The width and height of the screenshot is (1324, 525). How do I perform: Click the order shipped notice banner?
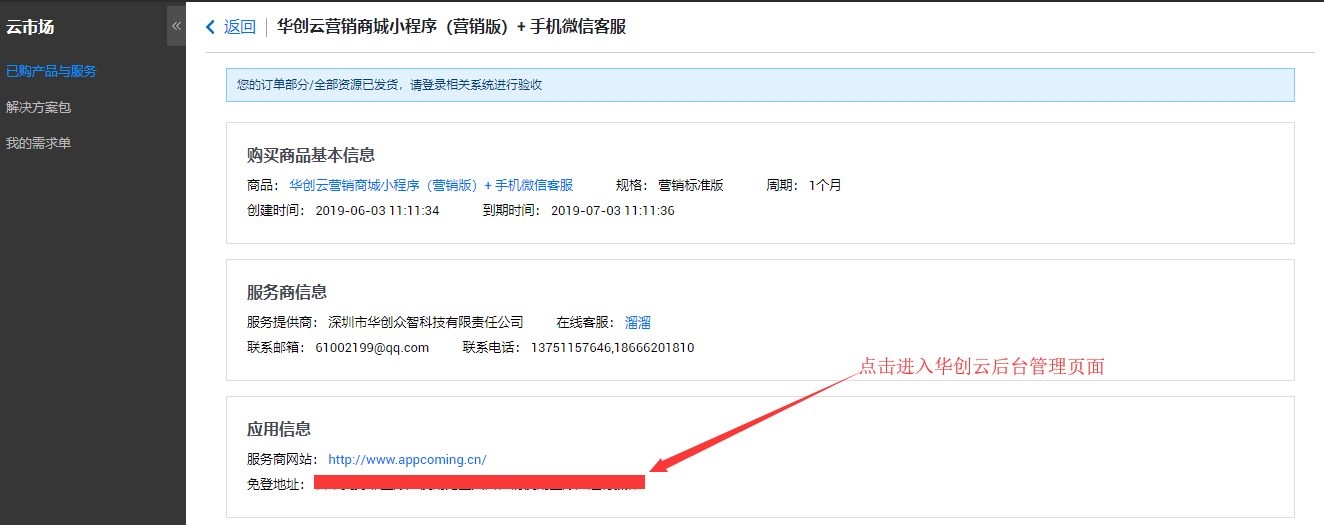click(x=760, y=85)
